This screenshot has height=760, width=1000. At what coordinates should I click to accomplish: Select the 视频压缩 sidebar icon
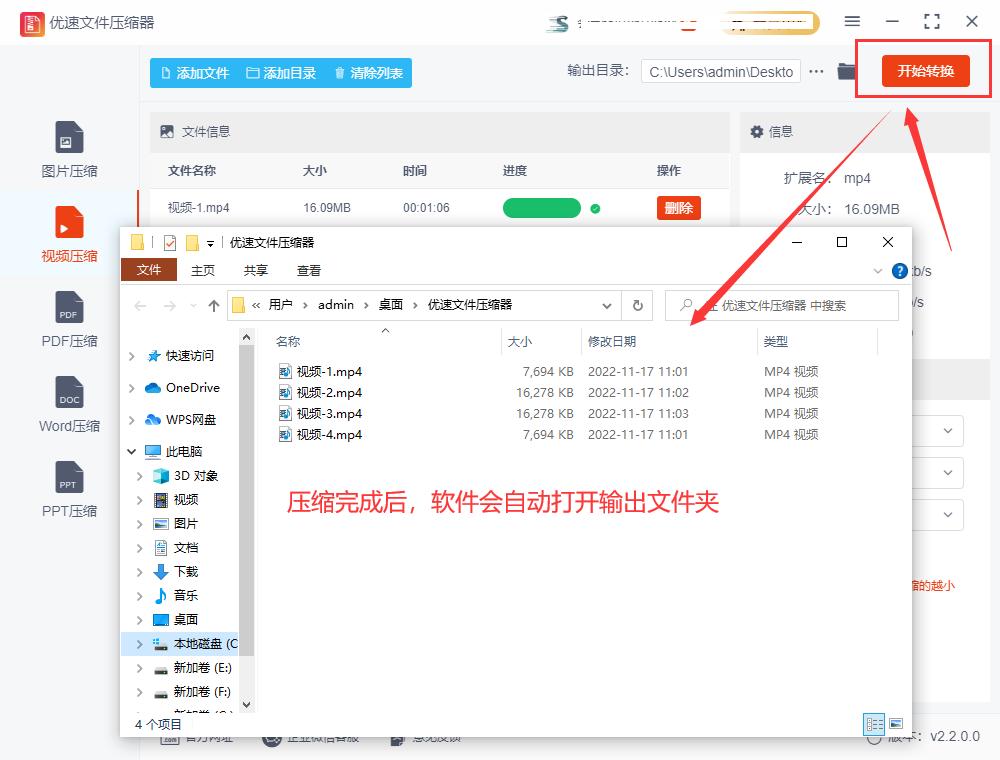coord(68,233)
